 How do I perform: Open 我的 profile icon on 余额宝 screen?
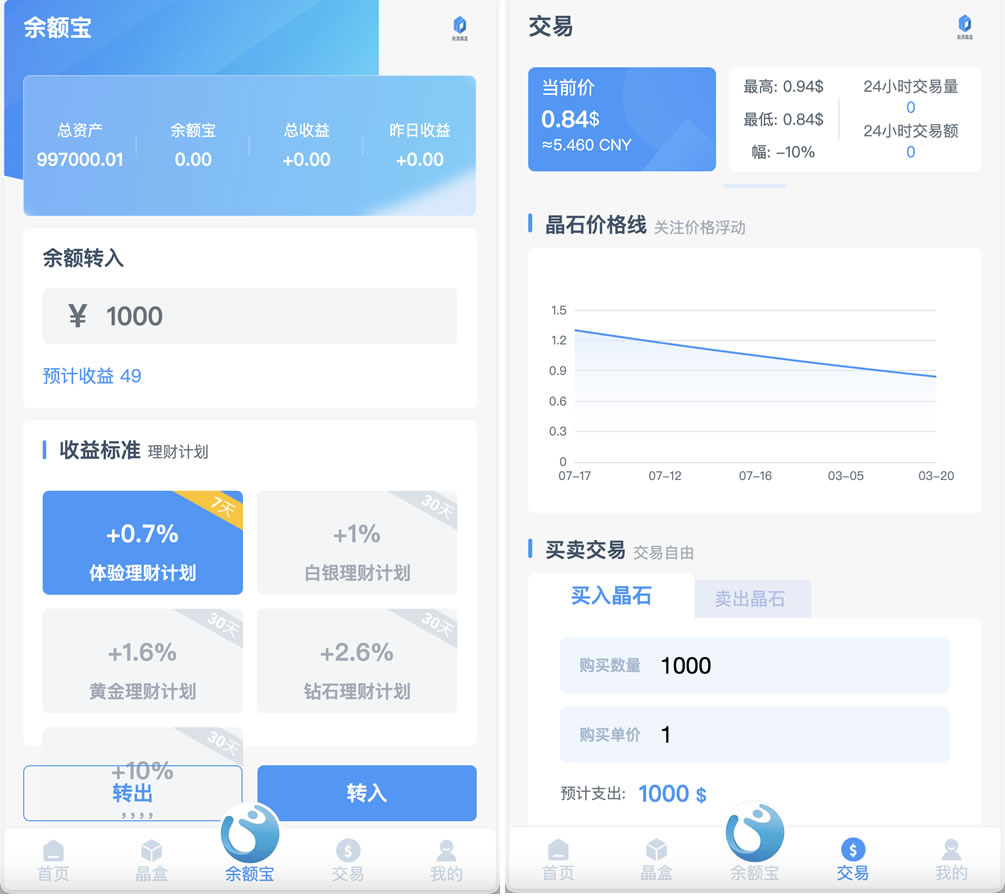click(x=446, y=851)
